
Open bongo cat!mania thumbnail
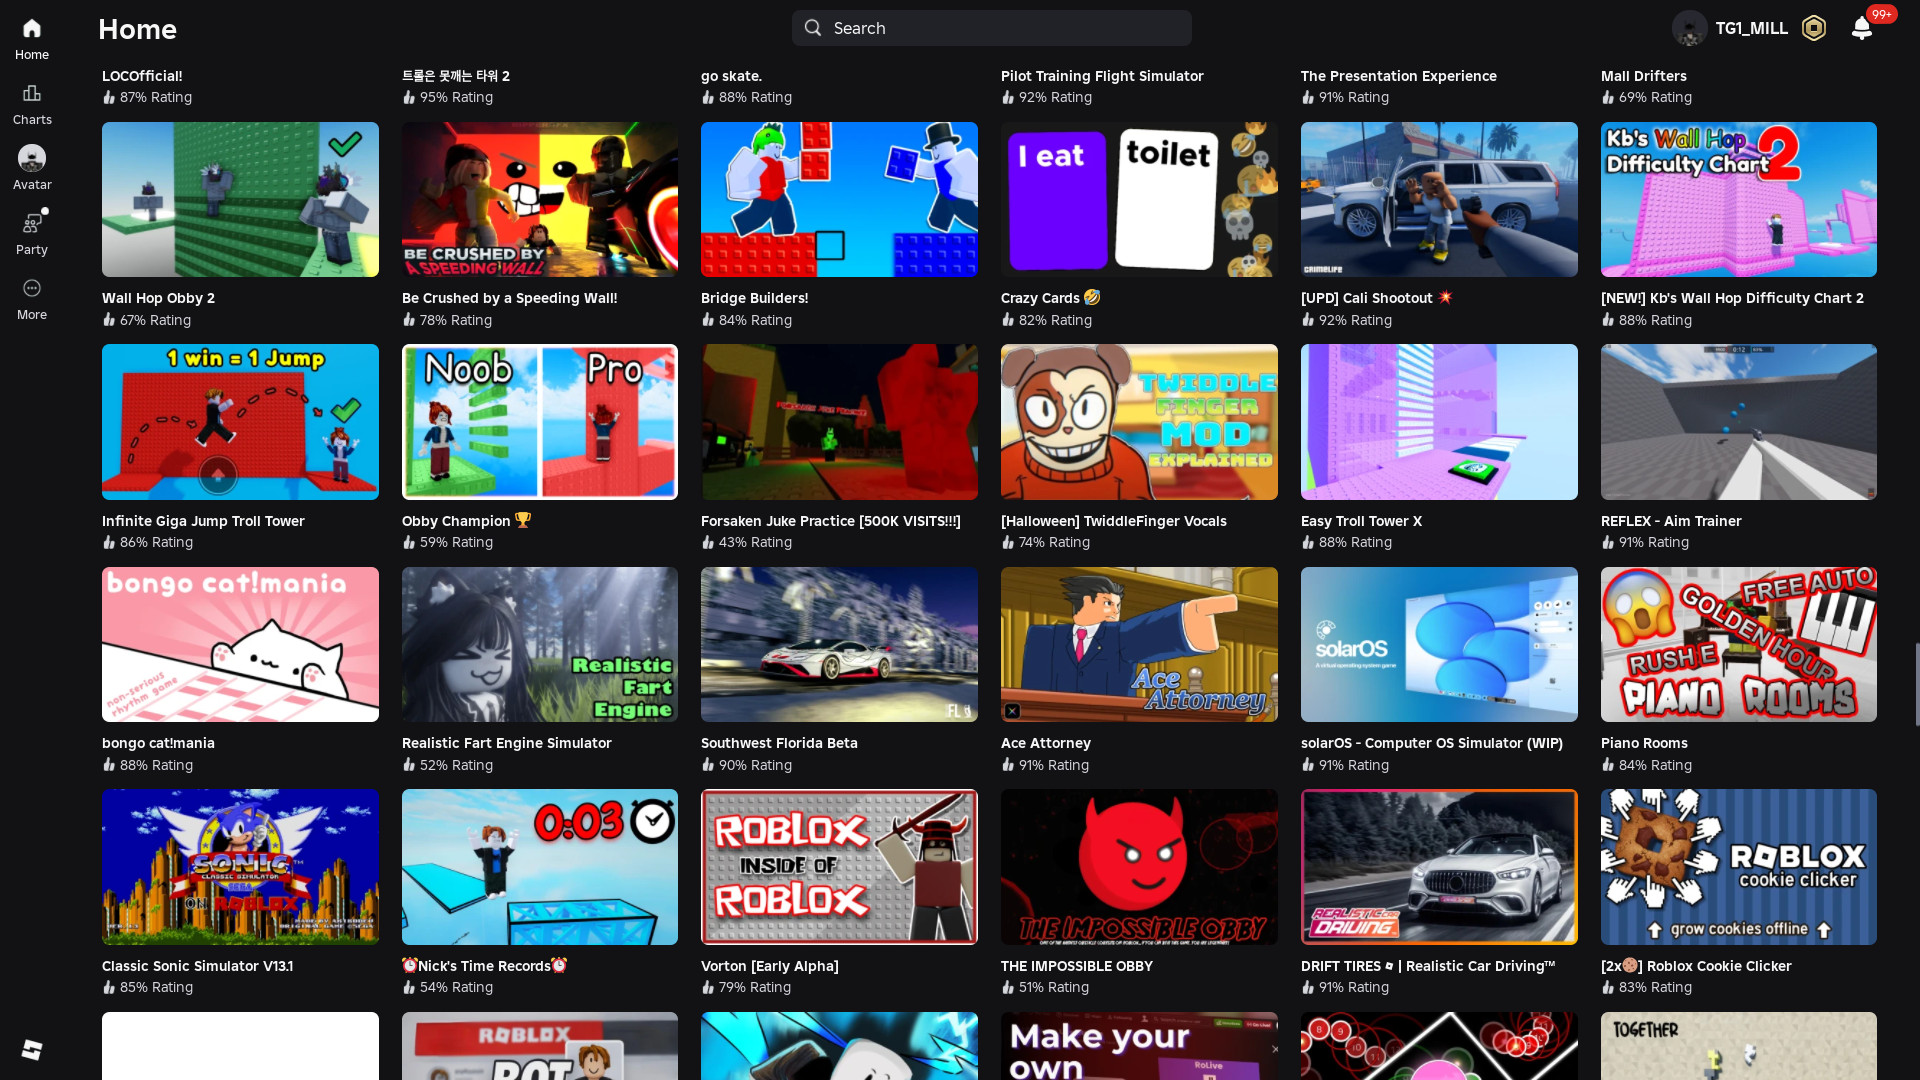pos(240,644)
